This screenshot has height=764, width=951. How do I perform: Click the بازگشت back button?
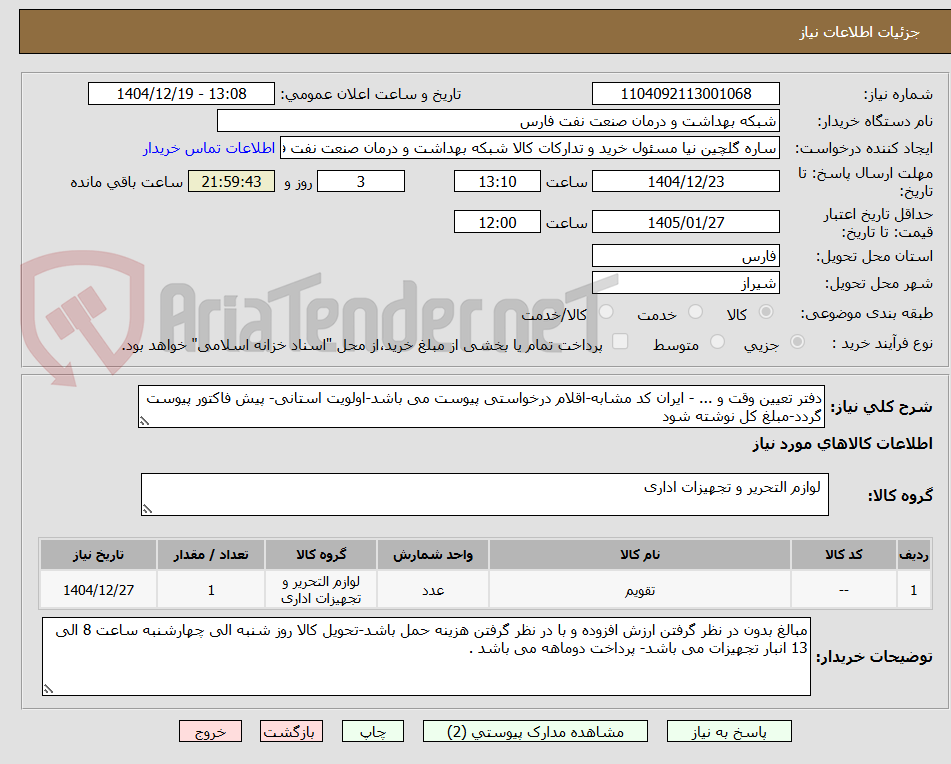[x=291, y=731]
